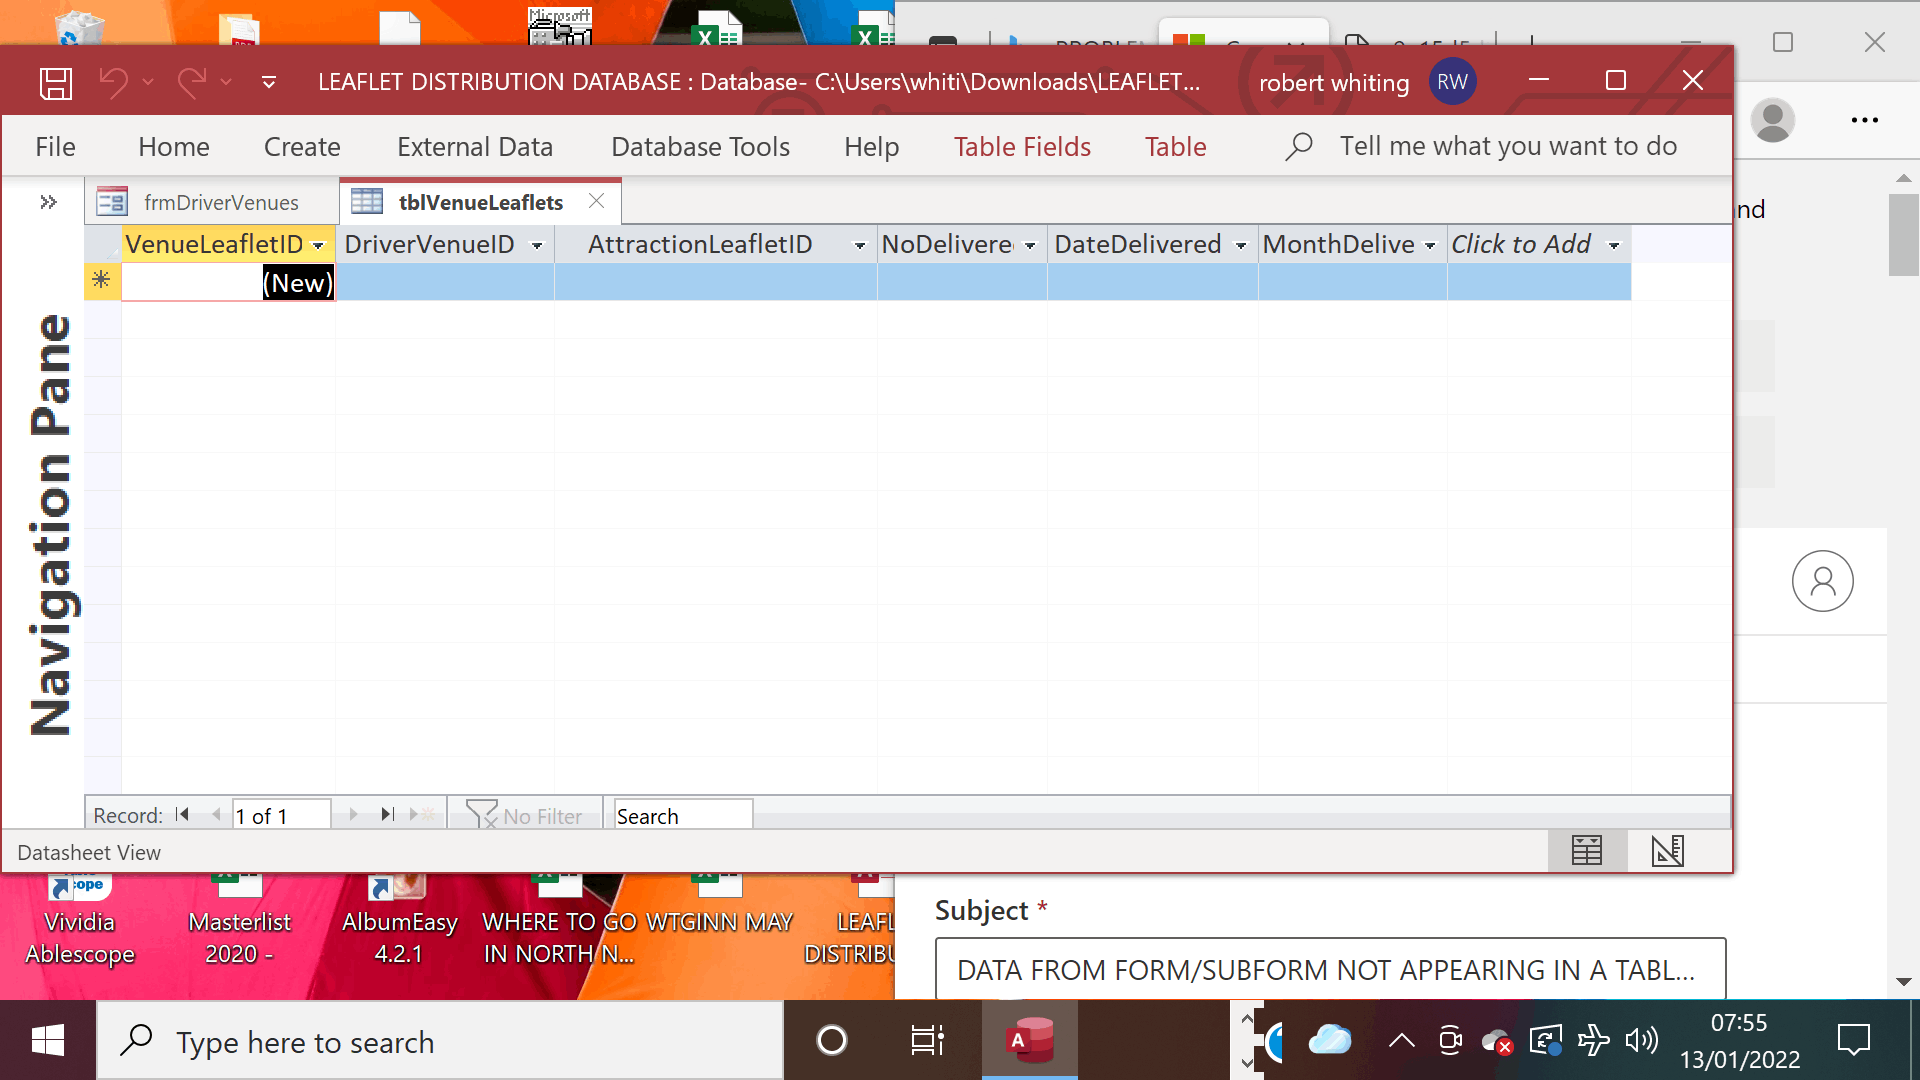Click the record Search box

click(x=683, y=815)
